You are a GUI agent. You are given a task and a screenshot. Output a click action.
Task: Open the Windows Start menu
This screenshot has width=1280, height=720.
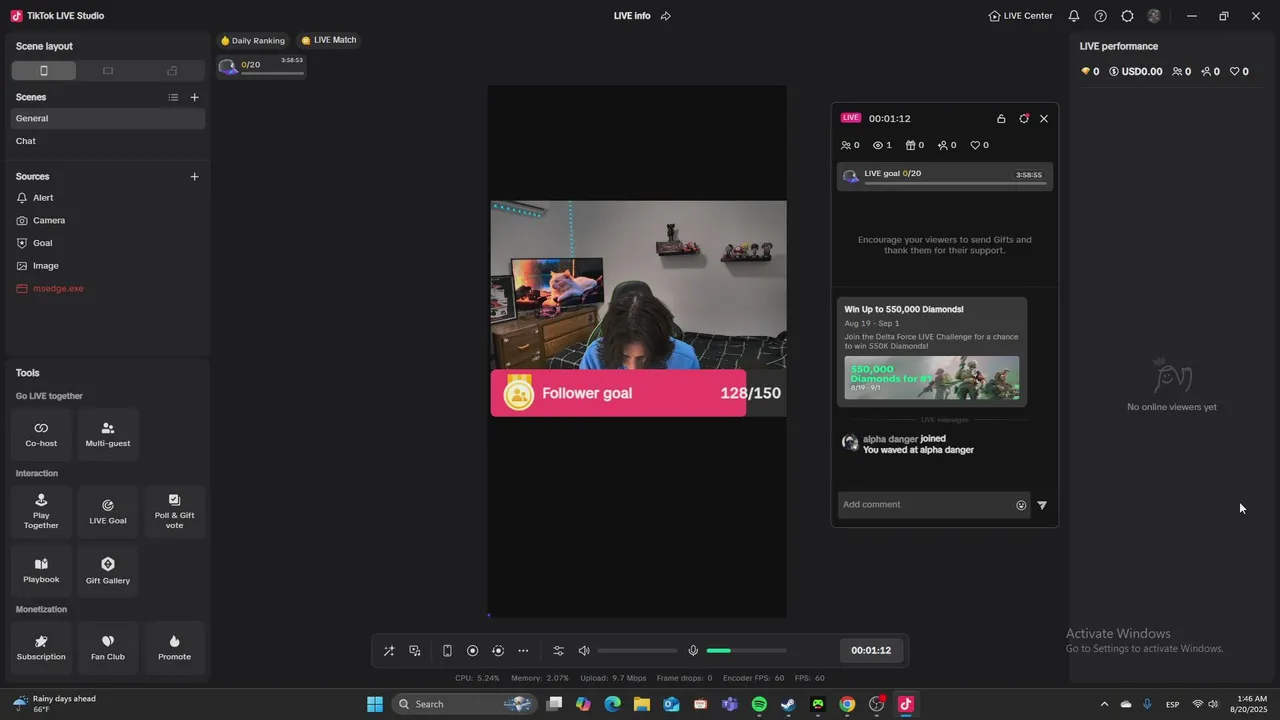point(375,704)
